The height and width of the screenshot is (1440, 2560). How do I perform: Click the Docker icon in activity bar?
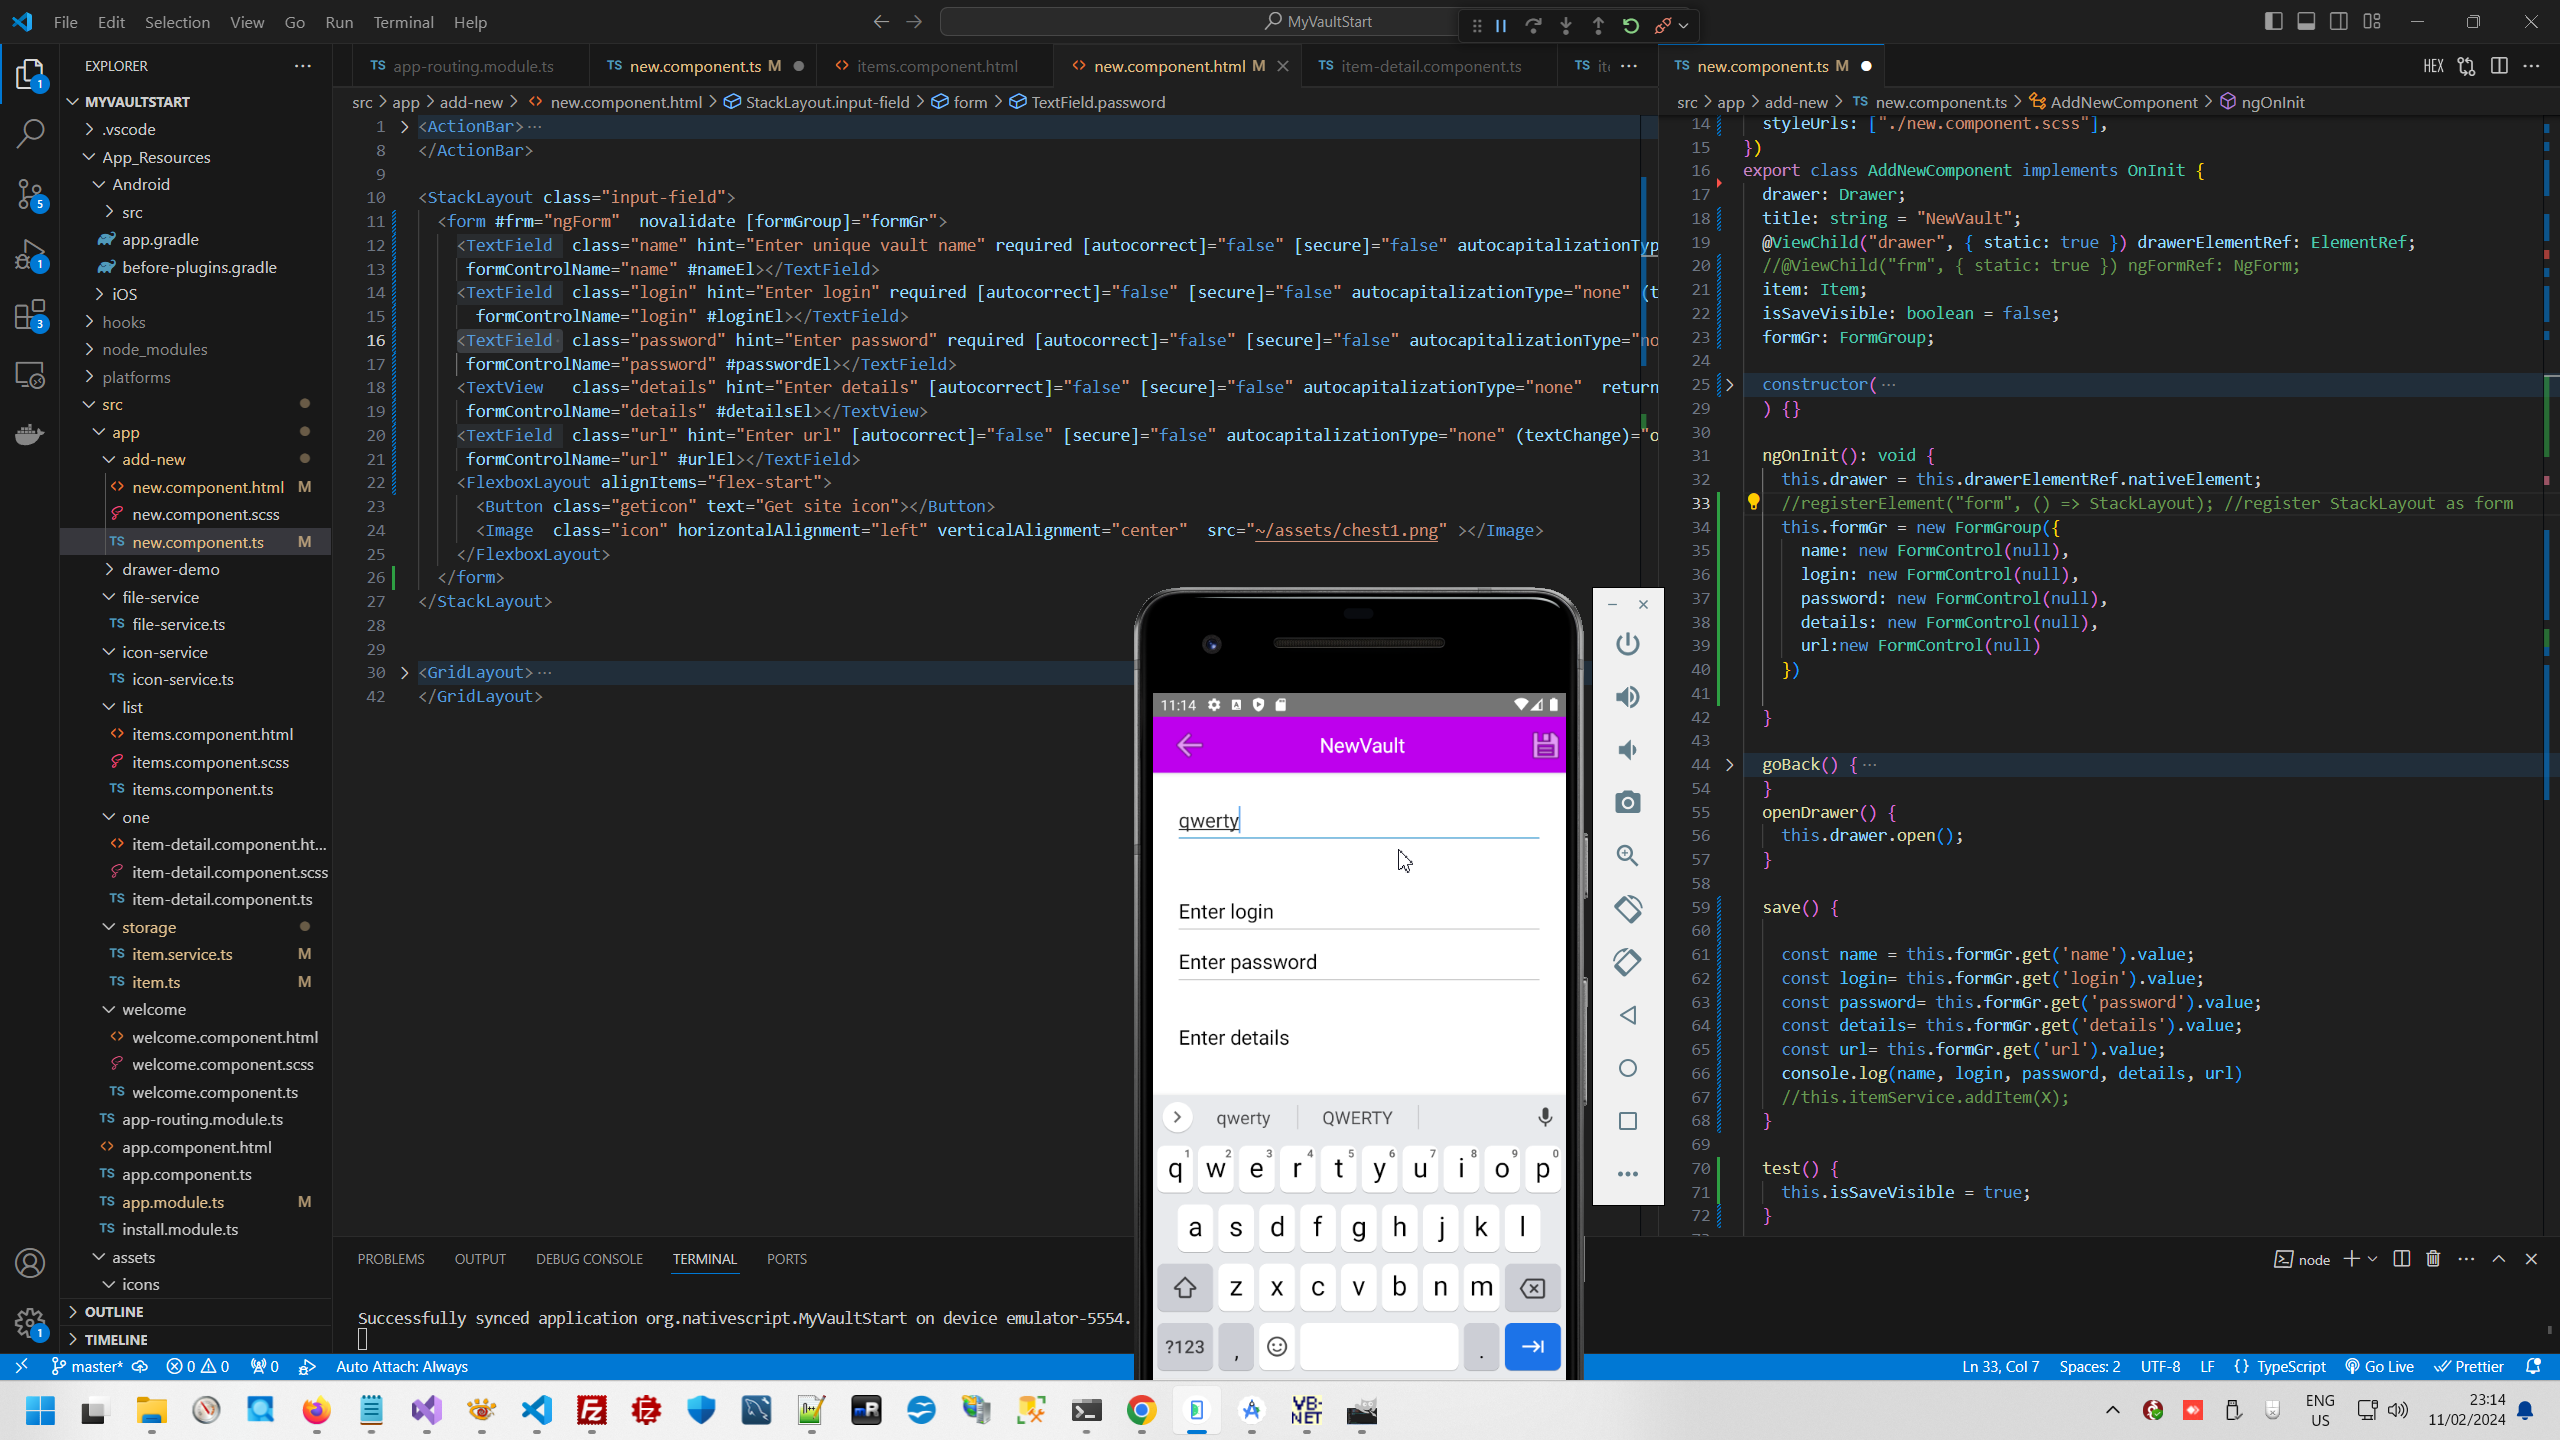30,434
